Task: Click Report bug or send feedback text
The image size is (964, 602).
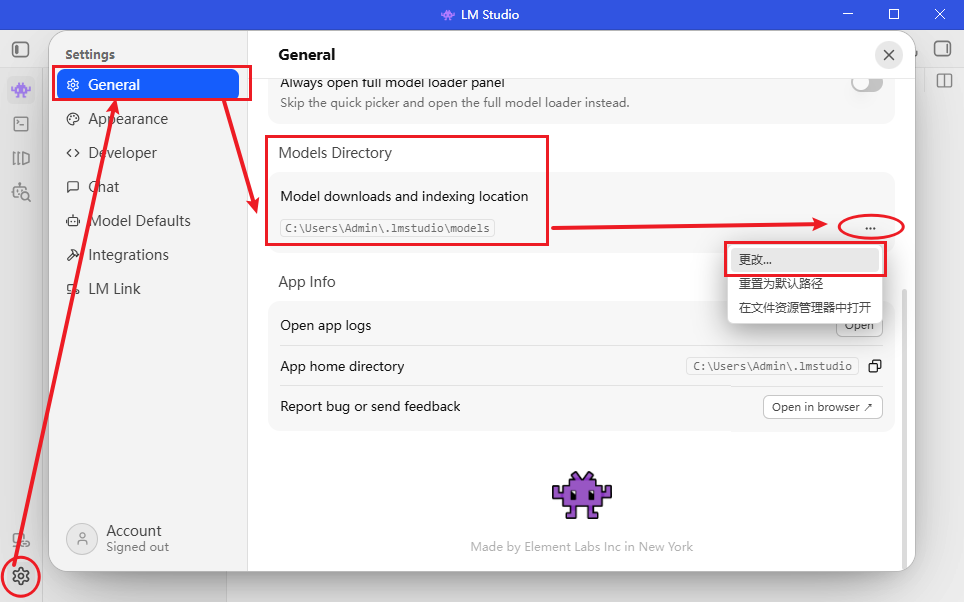Action: tap(370, 406)
